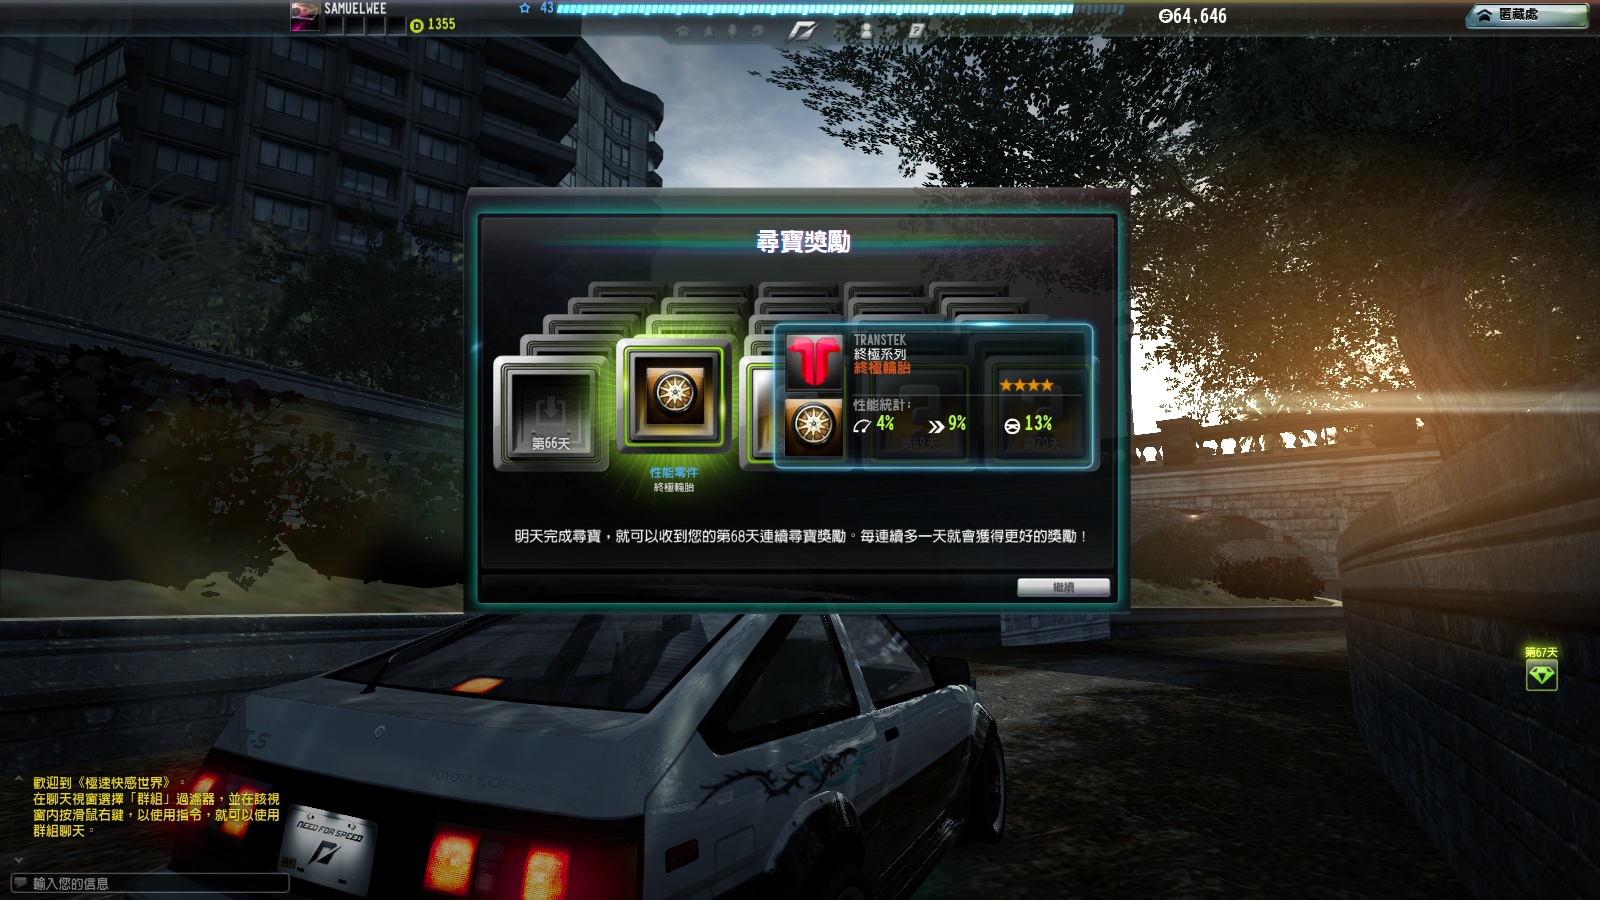This screenshot has height=900, width=1600.
Task: Select the highlighted 終極輪胎 tire reward card
Action: (675, 397)
